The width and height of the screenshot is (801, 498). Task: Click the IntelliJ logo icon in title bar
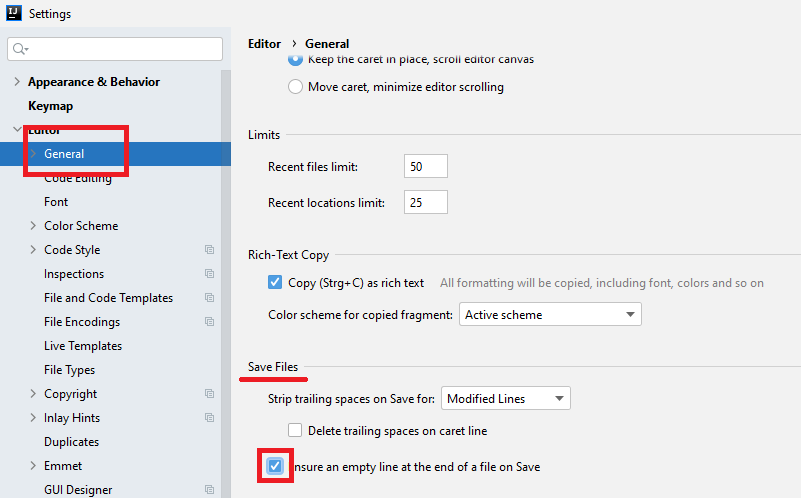click(13, 14)
